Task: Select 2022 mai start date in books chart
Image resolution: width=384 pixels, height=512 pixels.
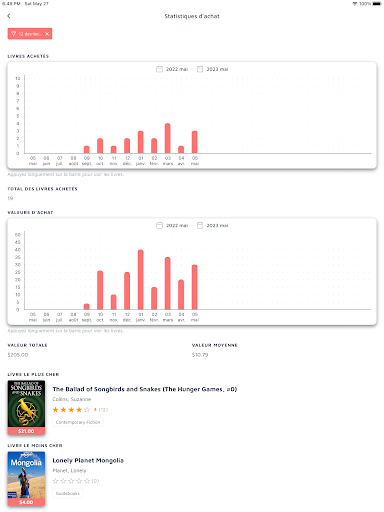Action: (x=177, y=69)
